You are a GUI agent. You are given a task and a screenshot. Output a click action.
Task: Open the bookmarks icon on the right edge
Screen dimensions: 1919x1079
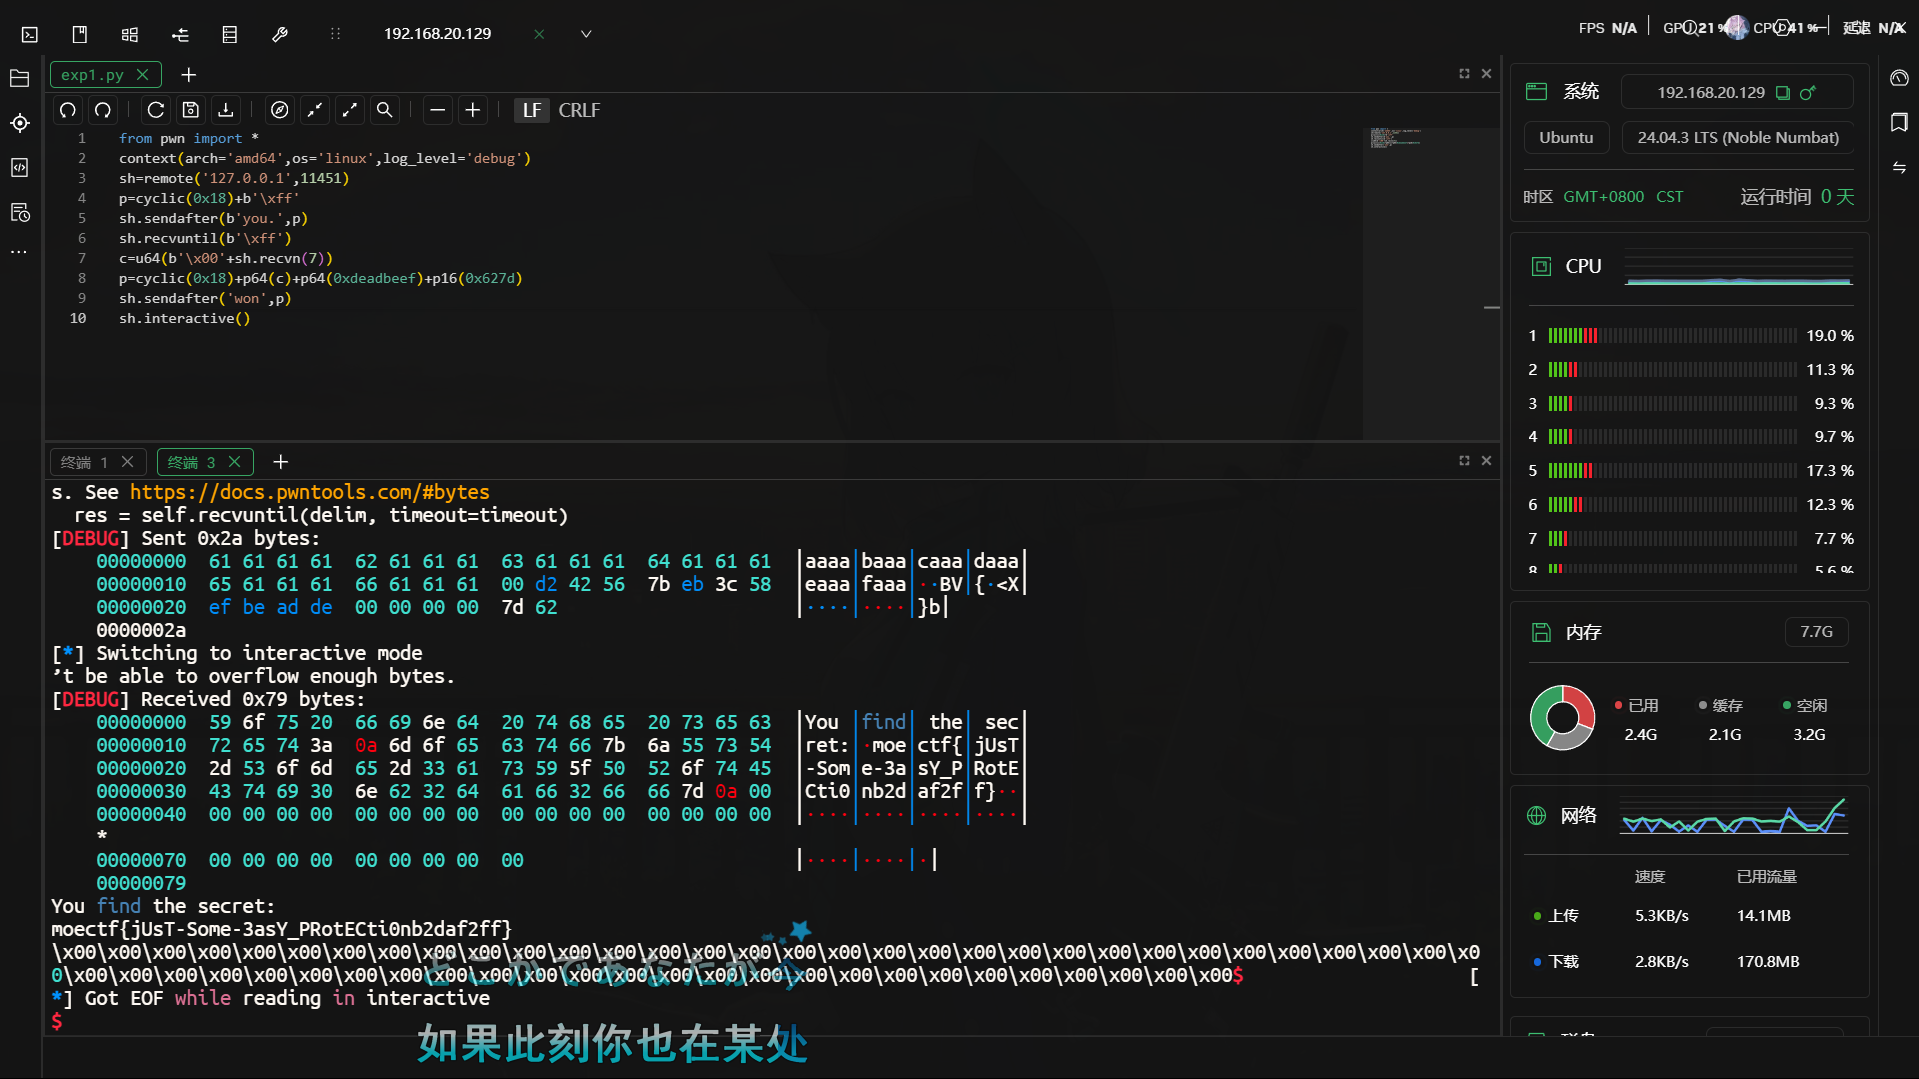1900,122
